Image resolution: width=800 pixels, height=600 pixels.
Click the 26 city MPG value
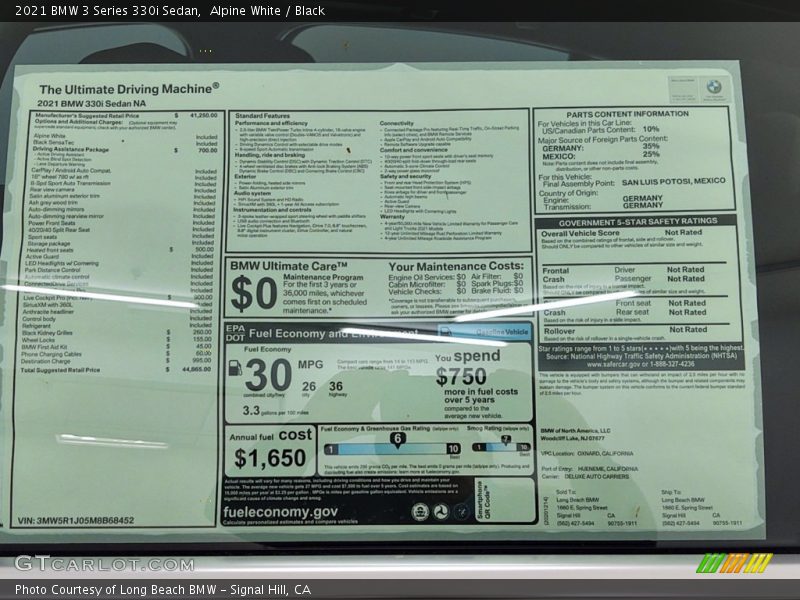click(x=309, y=386)
